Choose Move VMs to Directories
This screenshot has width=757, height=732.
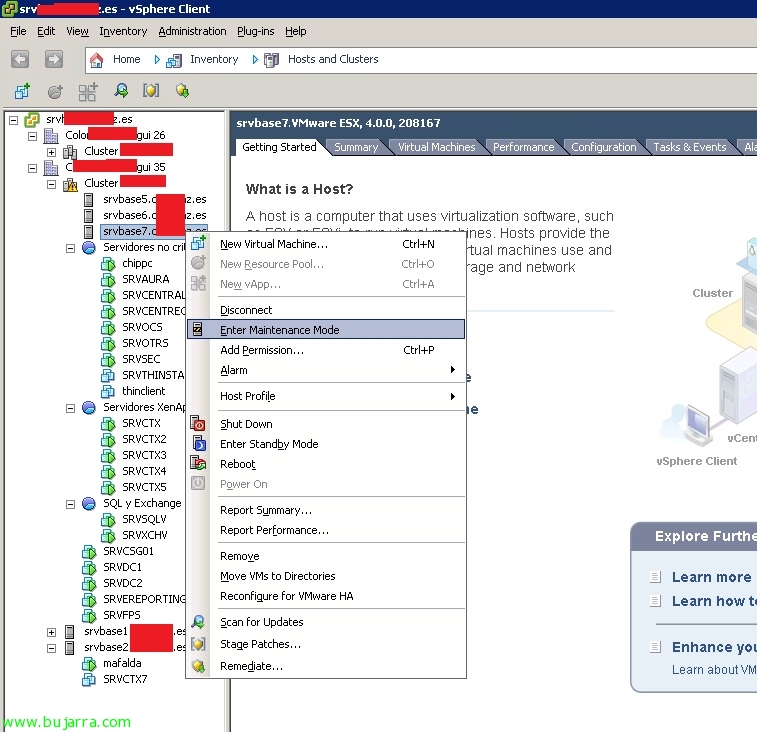(x=326, y=576)
